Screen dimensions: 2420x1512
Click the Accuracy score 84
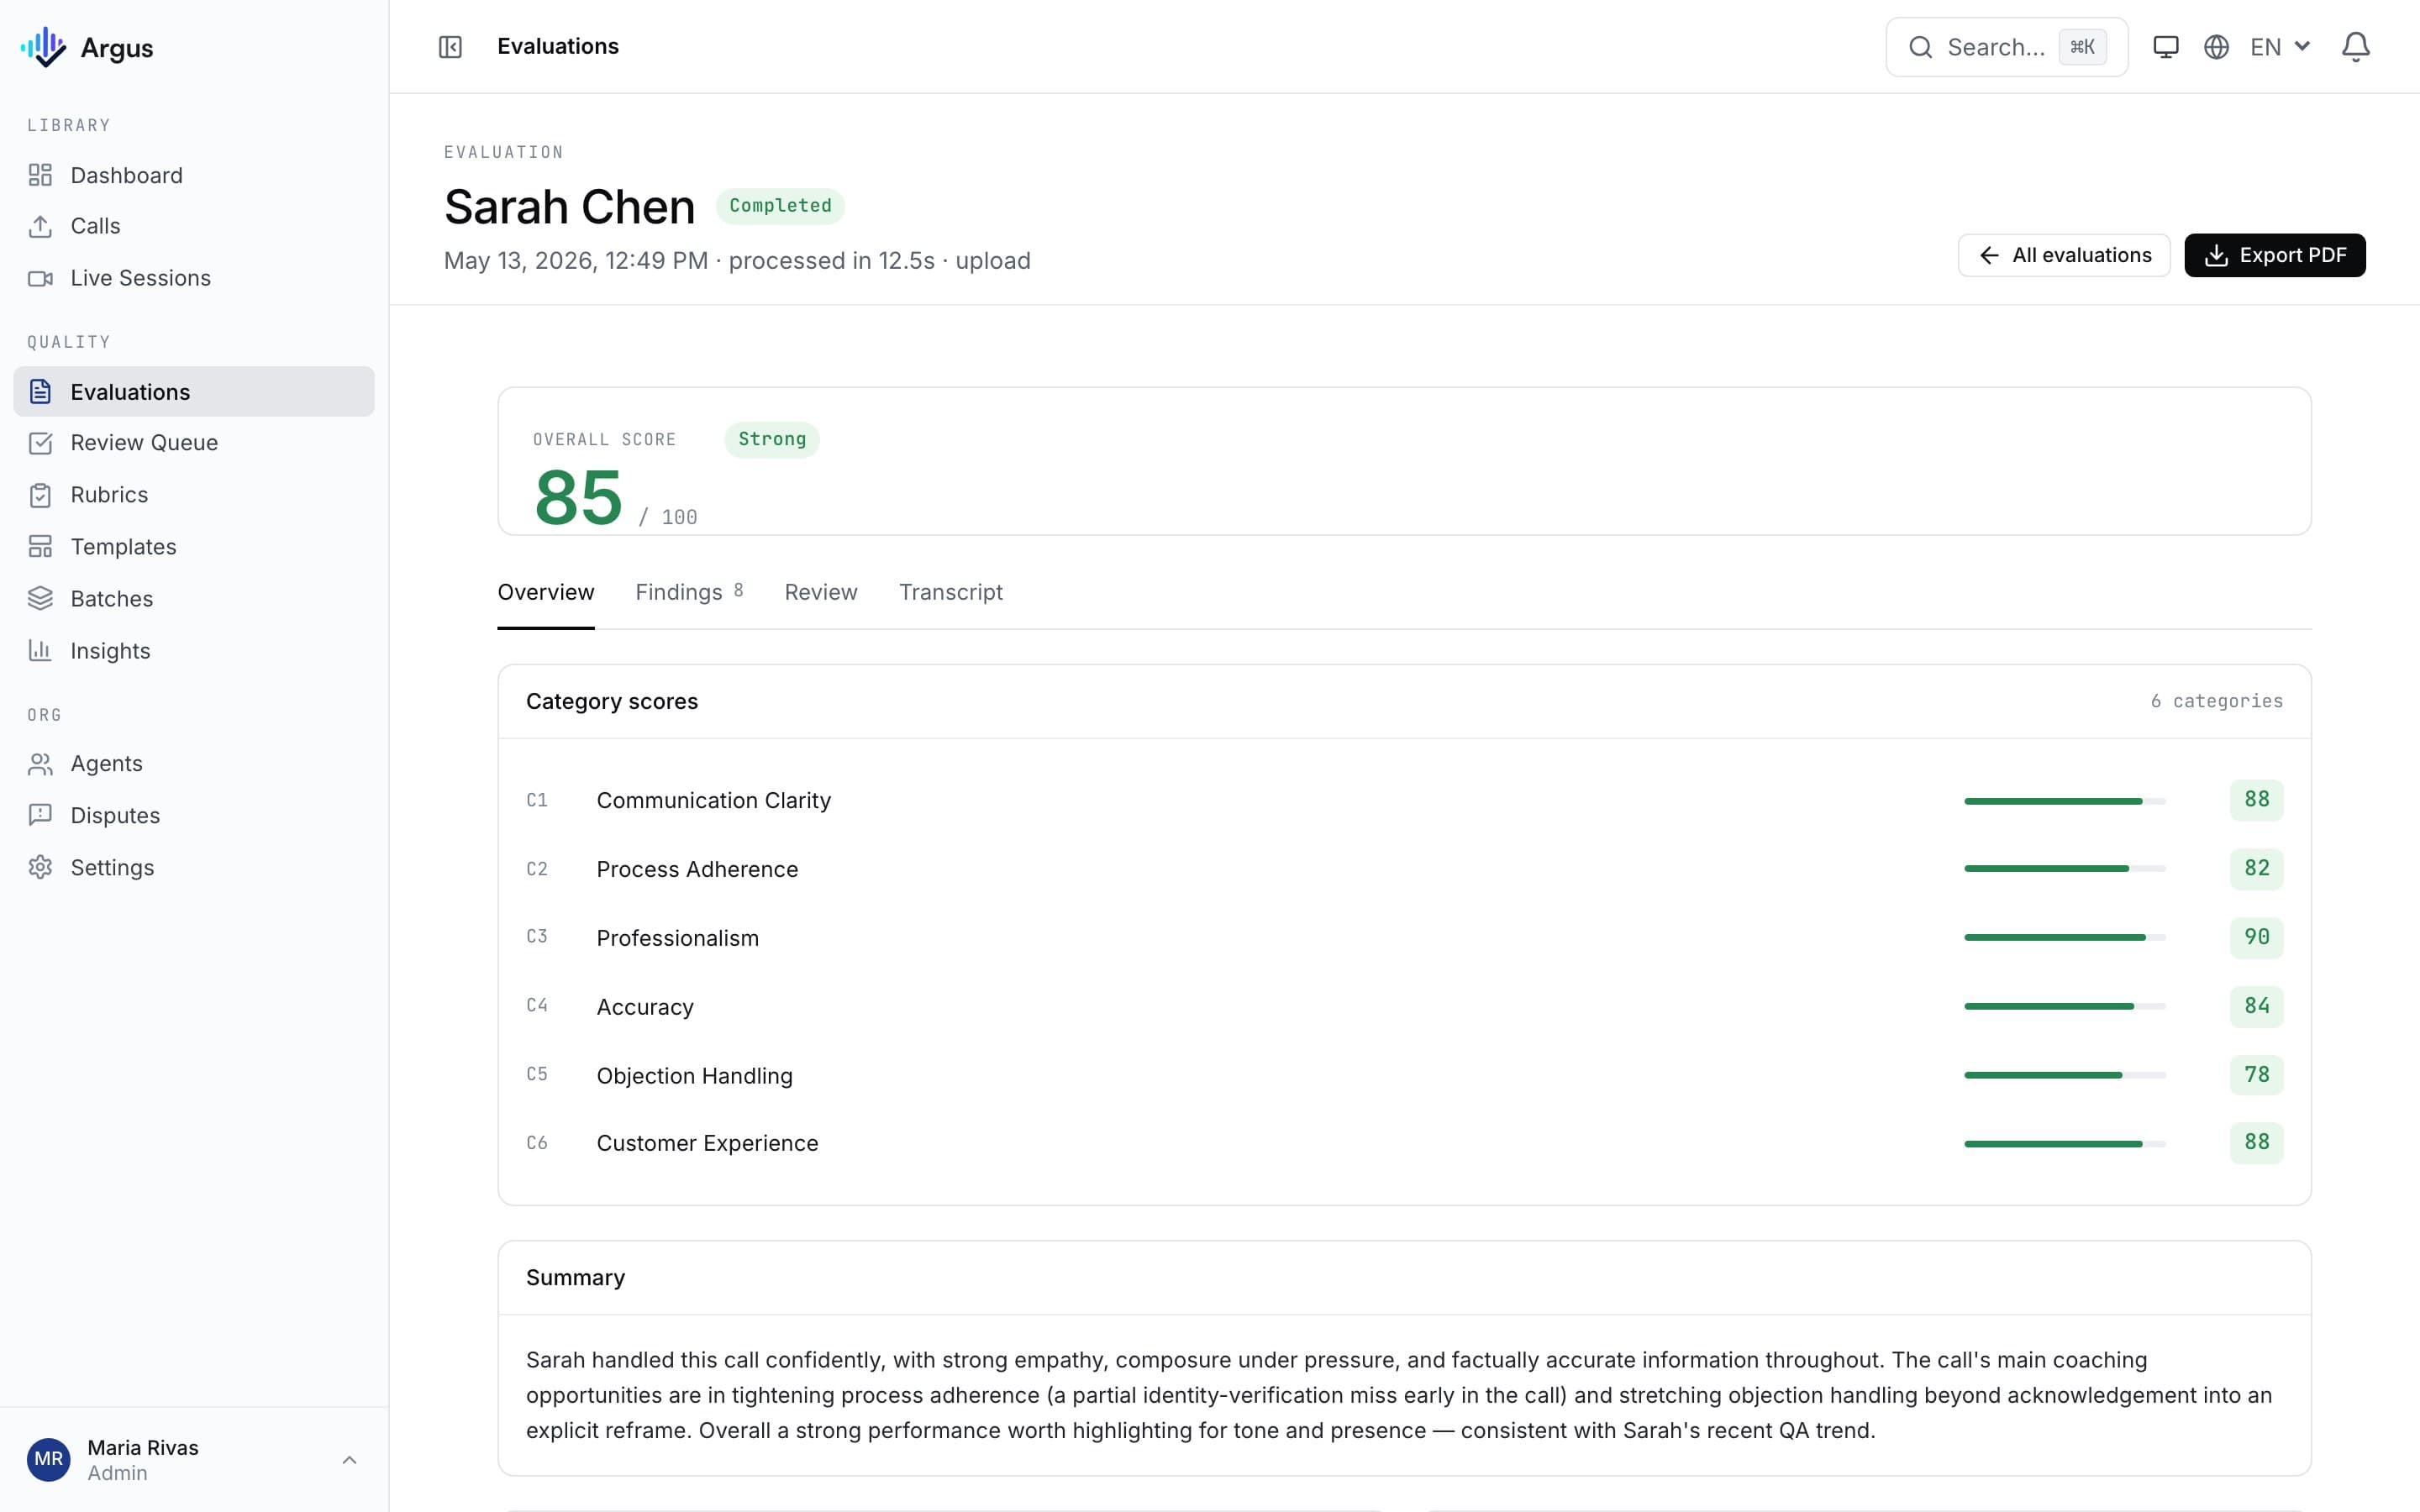pyautogui.click(x=2256, y=1006)
